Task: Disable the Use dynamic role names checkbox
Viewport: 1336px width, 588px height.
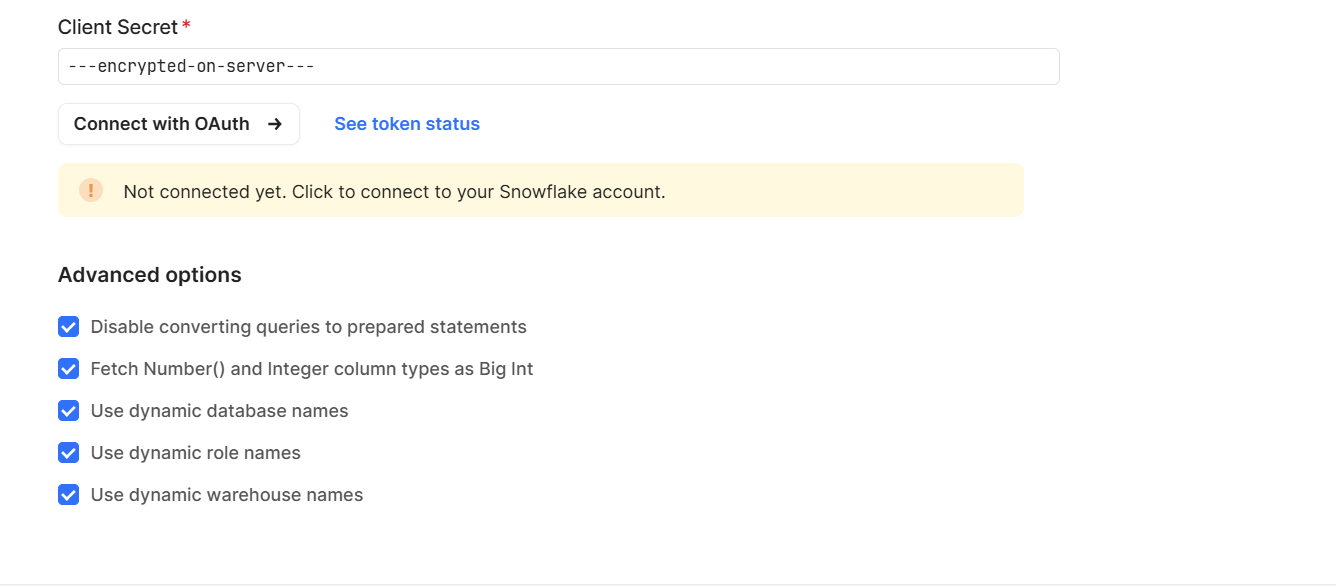Action: 68,453
